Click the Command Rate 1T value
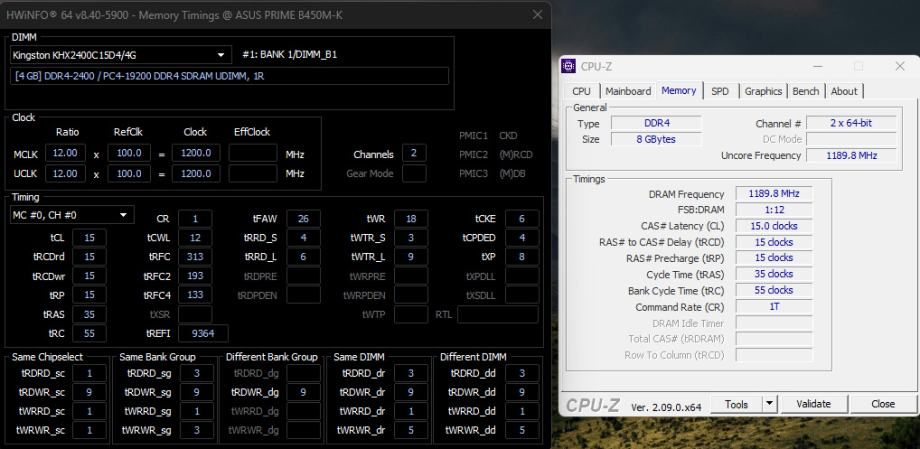The width and height of the screenshot is (920, 449). [774, 307]
